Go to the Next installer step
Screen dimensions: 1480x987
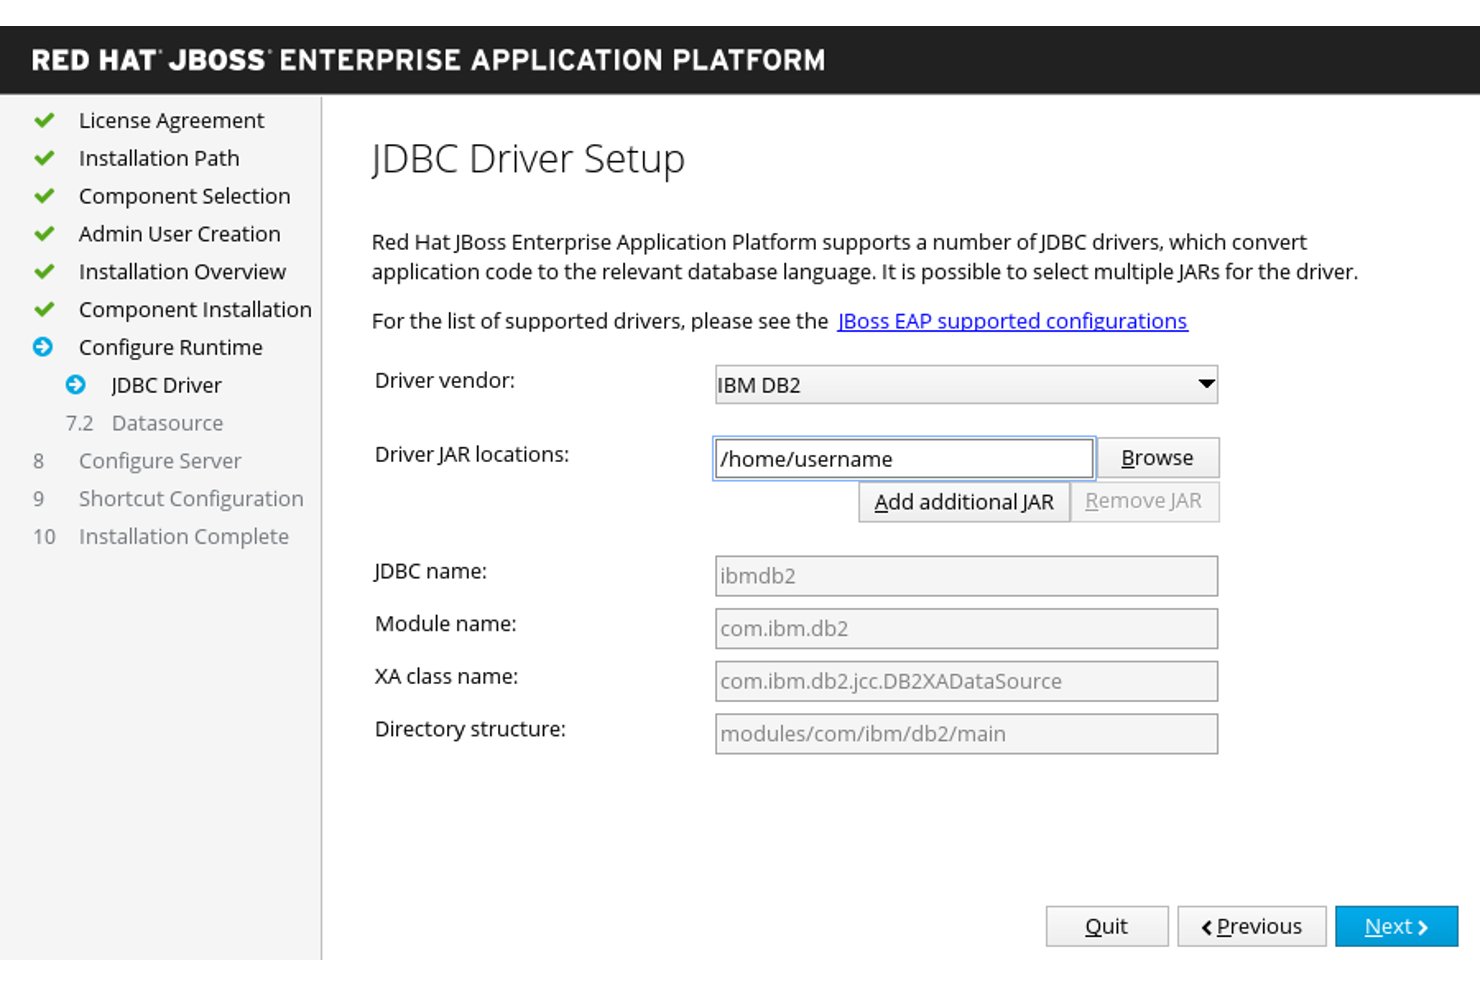[1396, 927]
